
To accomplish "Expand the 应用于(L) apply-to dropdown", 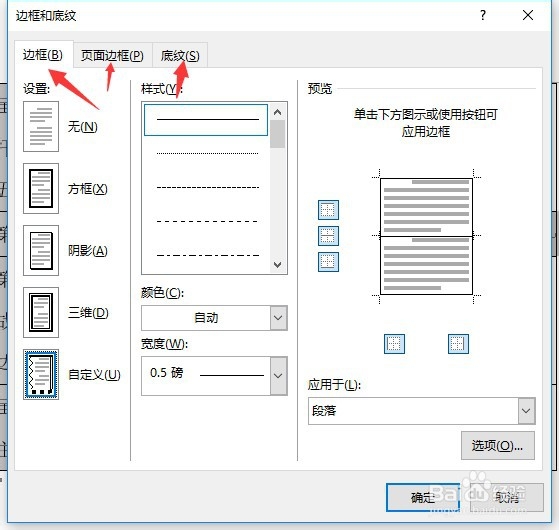I will point(526,411).
